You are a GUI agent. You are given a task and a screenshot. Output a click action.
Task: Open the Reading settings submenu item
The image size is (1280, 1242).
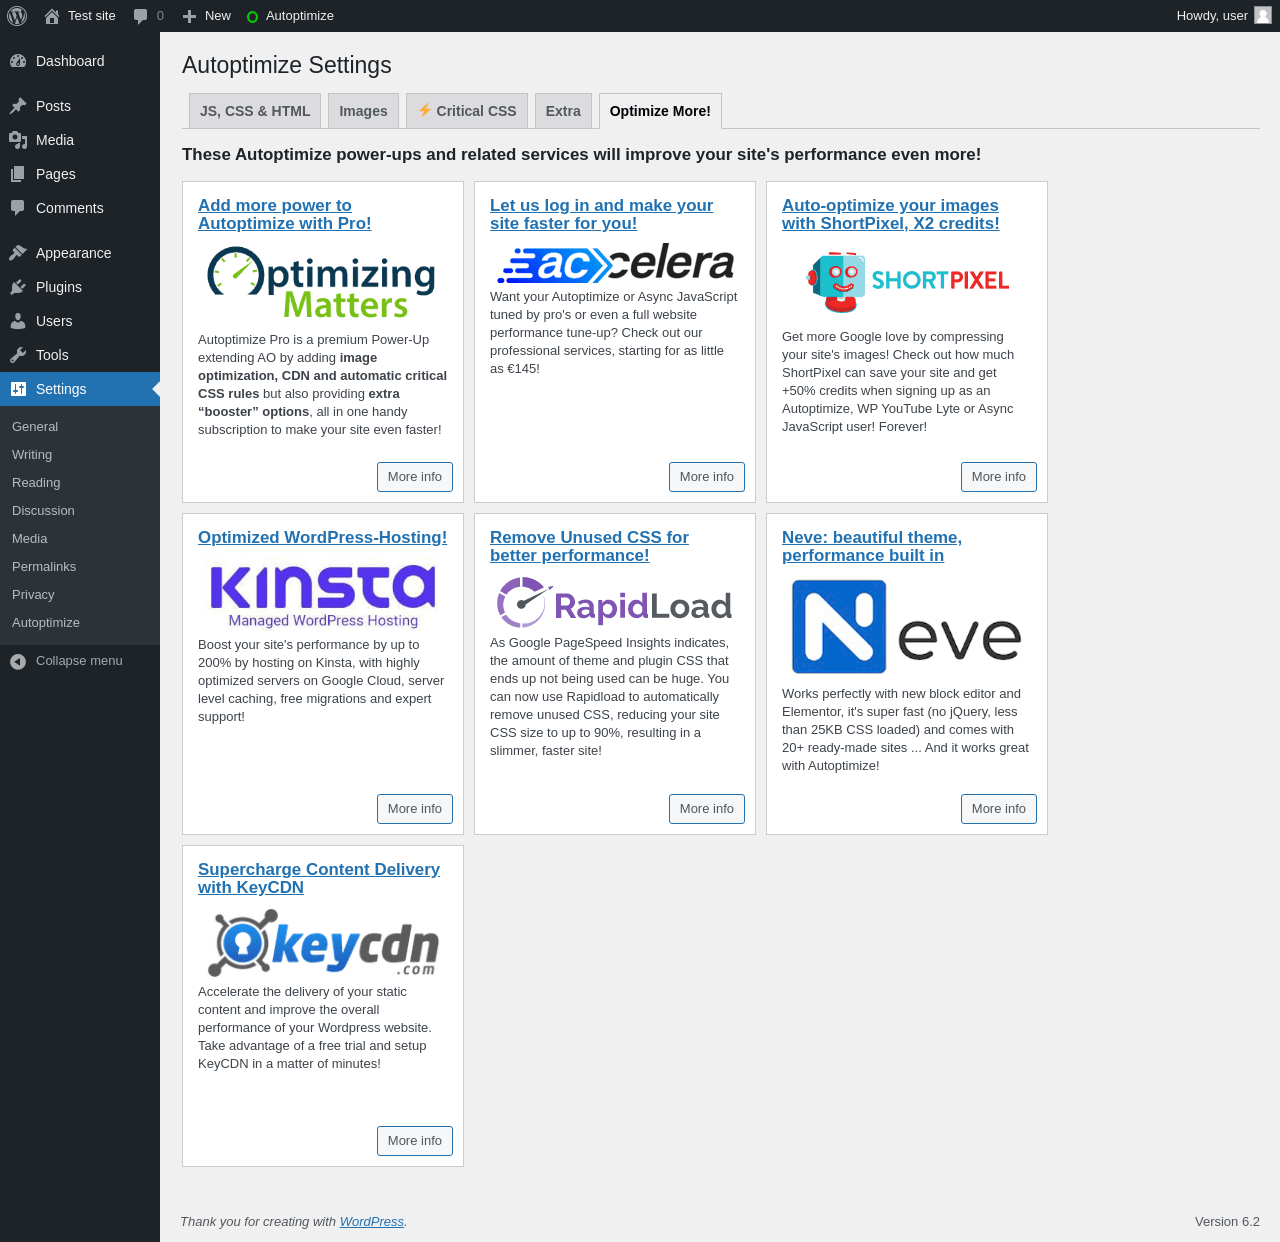pos(36,483)
